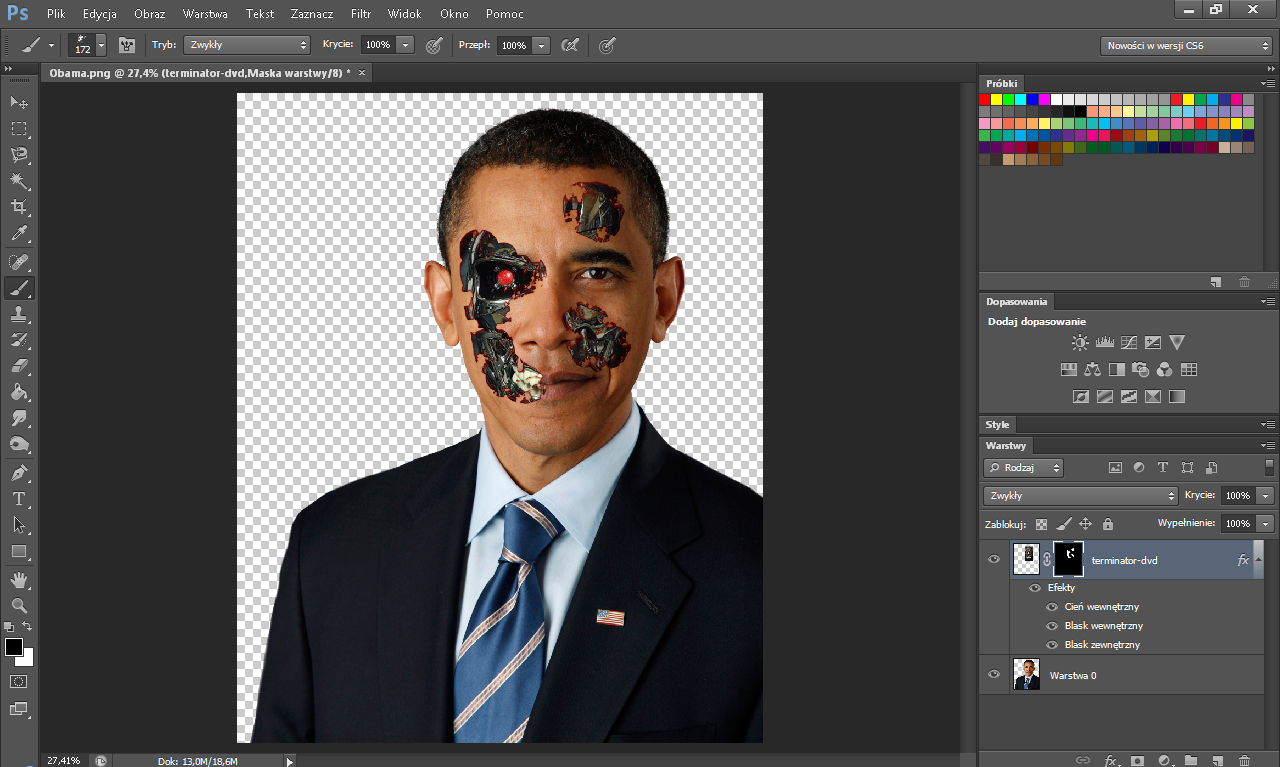Image resolution: width=1280 pixels, height=767 pixels.
Task: Select the Move tool
Action: point(19,103)
